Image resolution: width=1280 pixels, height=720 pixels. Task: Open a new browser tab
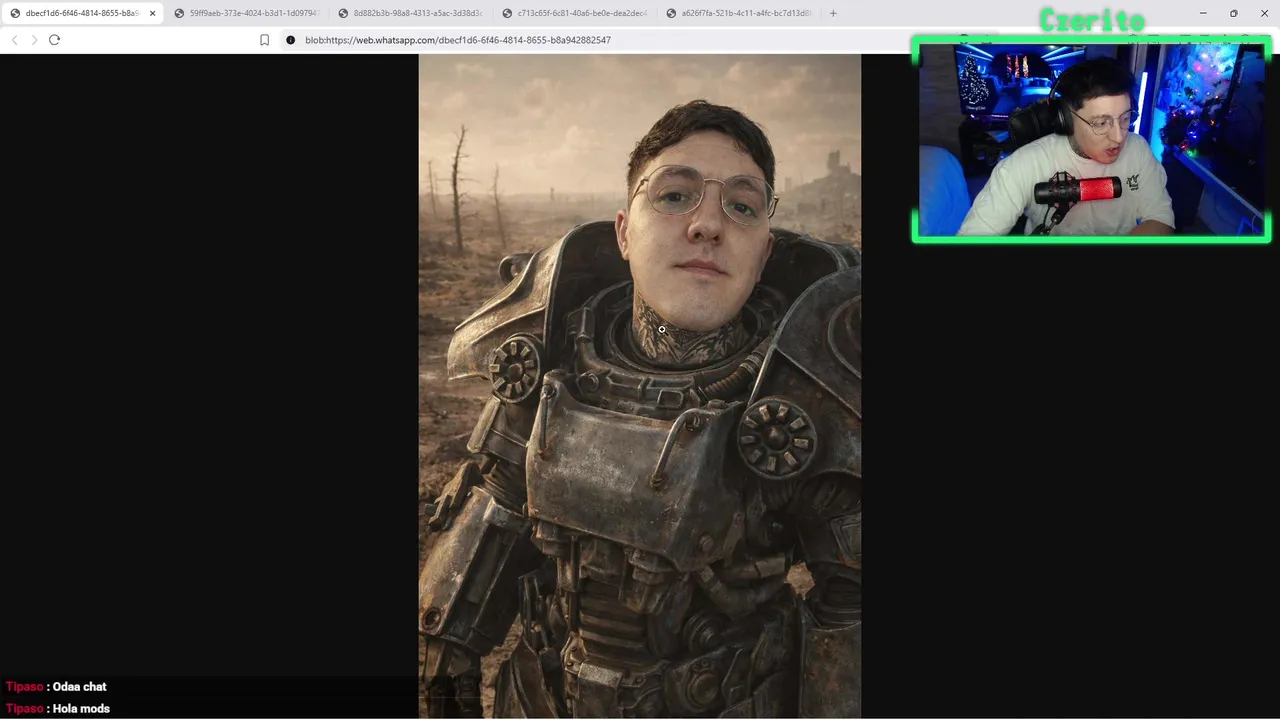point(833,13)
